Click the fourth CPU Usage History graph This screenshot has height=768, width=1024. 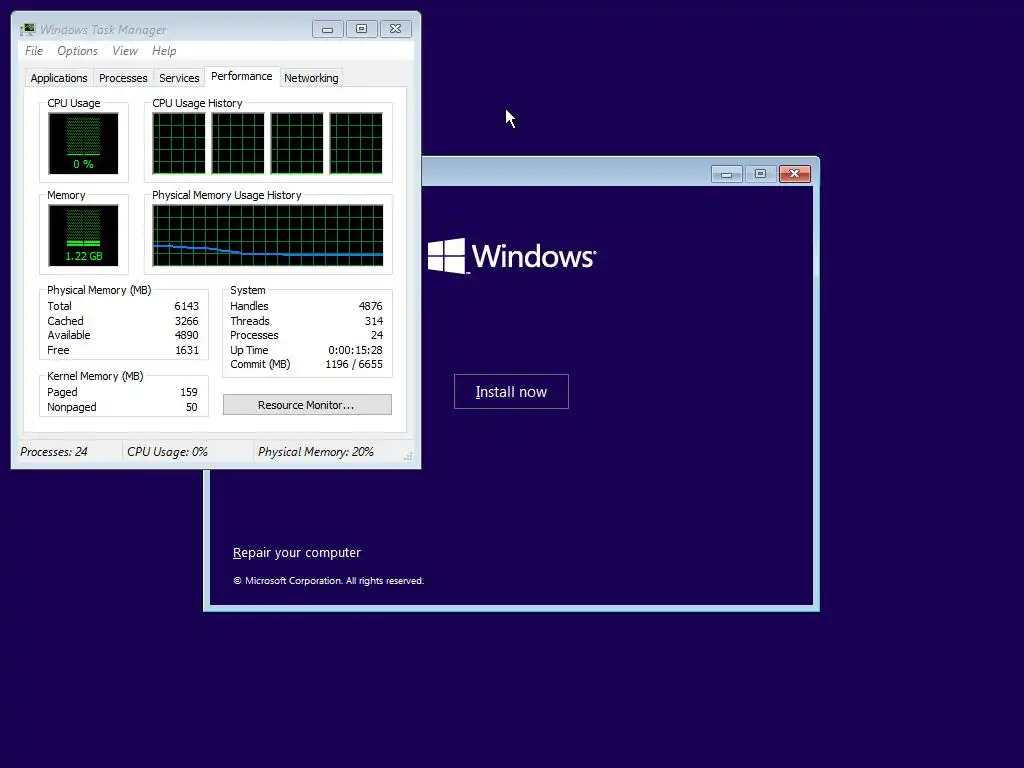point(356,144)
